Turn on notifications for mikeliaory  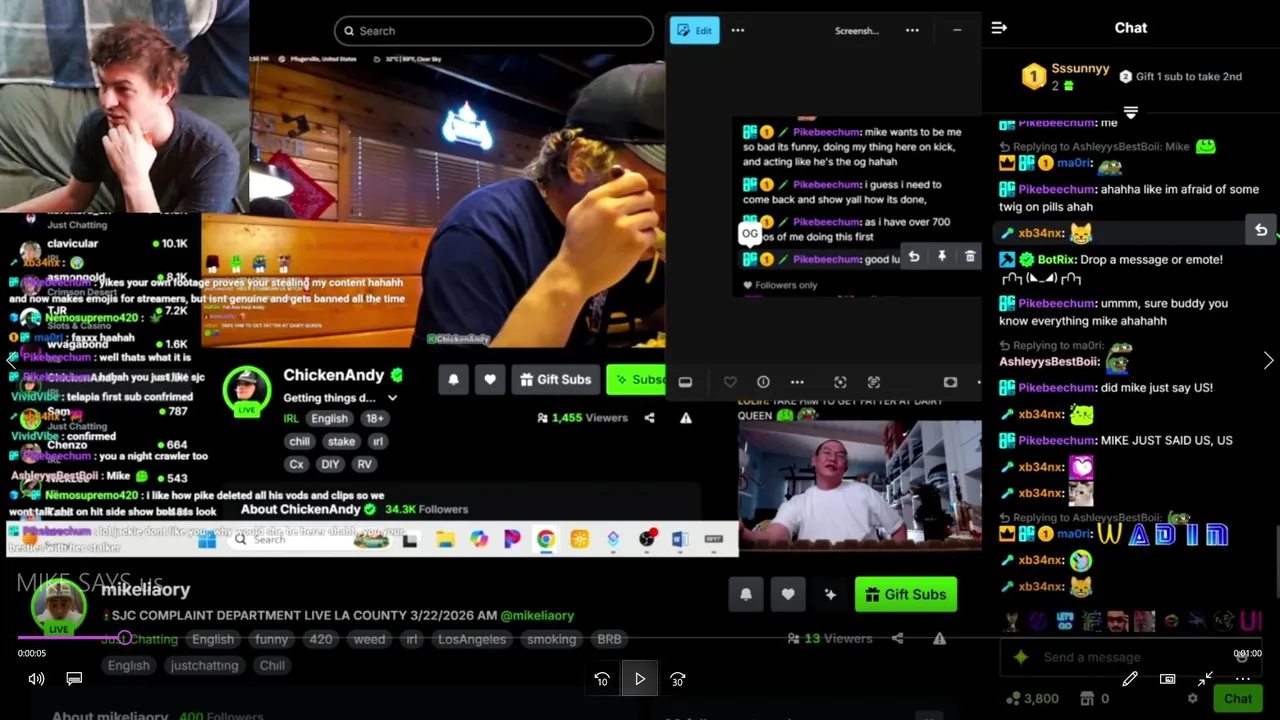coord(746,594)
